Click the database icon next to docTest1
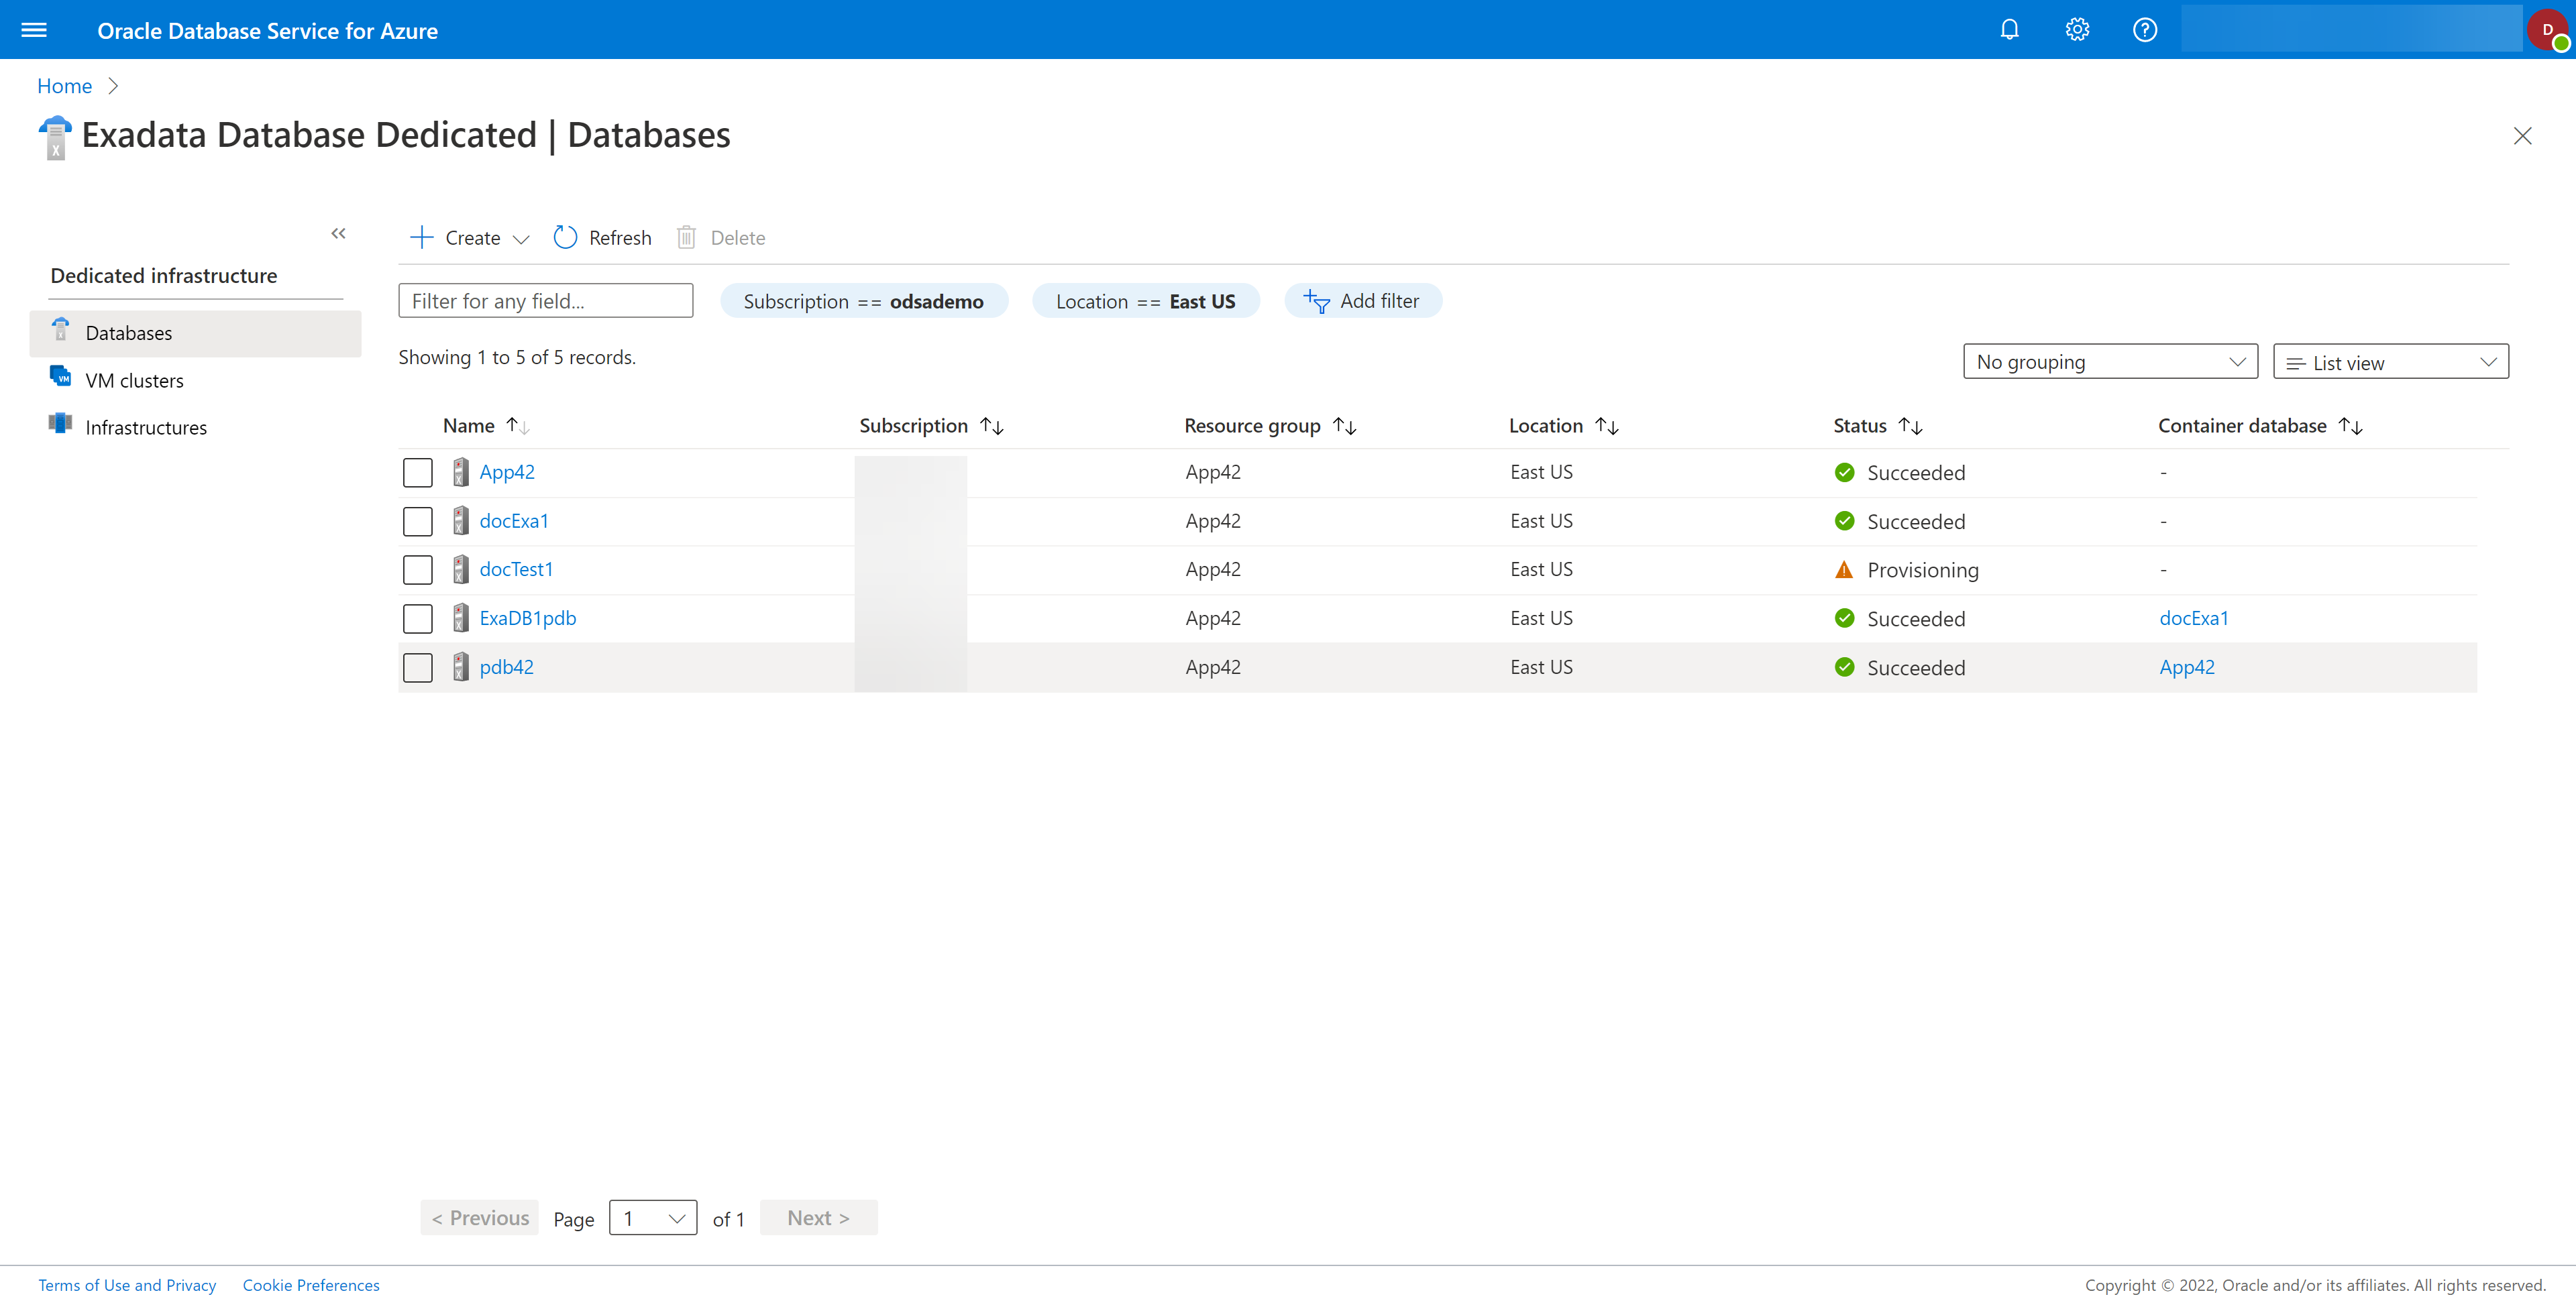The height and width of the screenshot is (1309, 2576). (x=460, y=569)
